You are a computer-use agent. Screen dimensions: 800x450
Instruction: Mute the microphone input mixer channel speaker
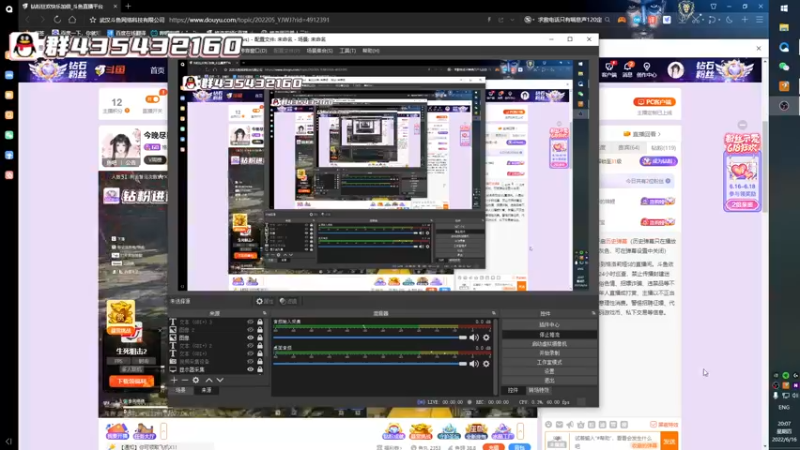pyautogui.click(x=474, y=337)
